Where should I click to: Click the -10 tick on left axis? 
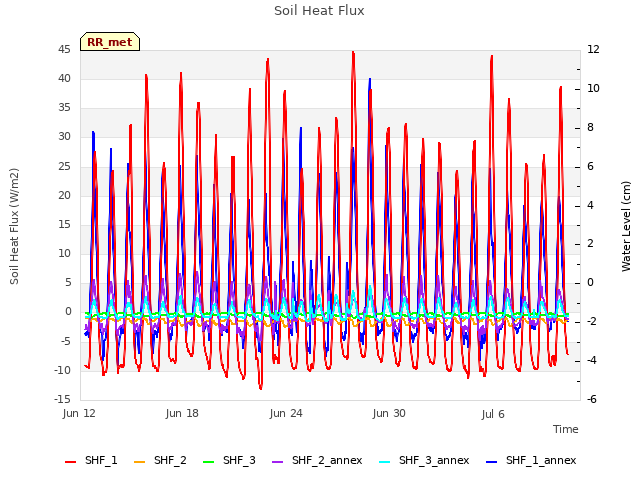(62, 370)
